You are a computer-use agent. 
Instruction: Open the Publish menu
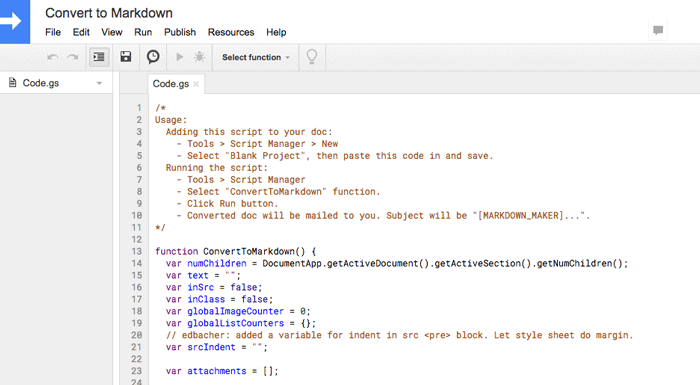pyautogui.click(x=180, y=32)
